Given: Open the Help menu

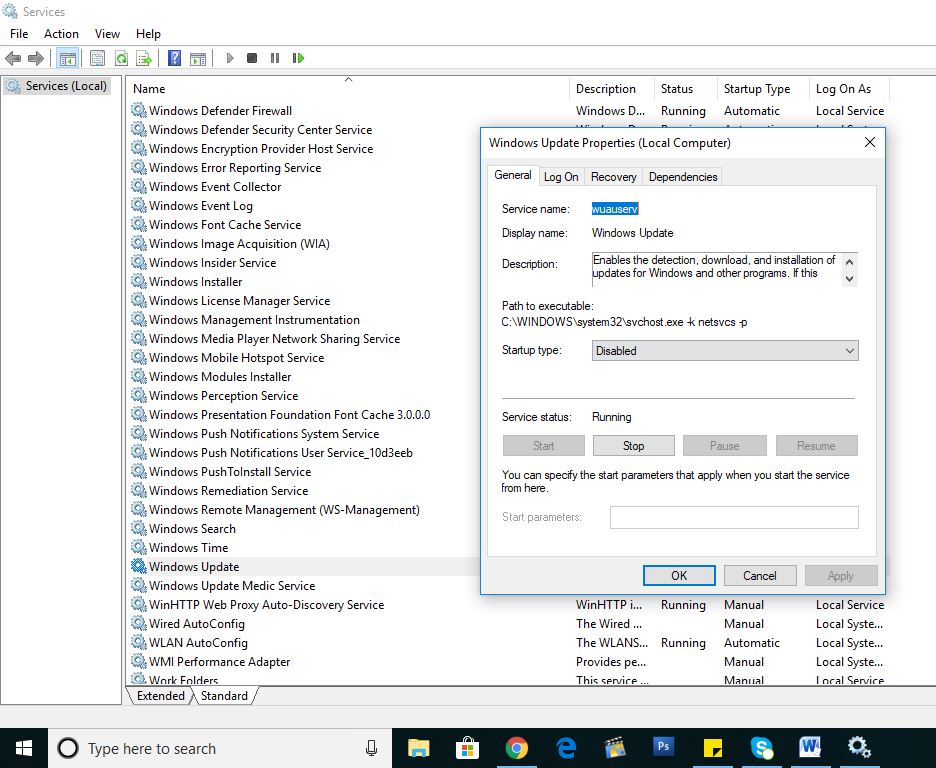Looking at the screenshot, I should [148, 34].
